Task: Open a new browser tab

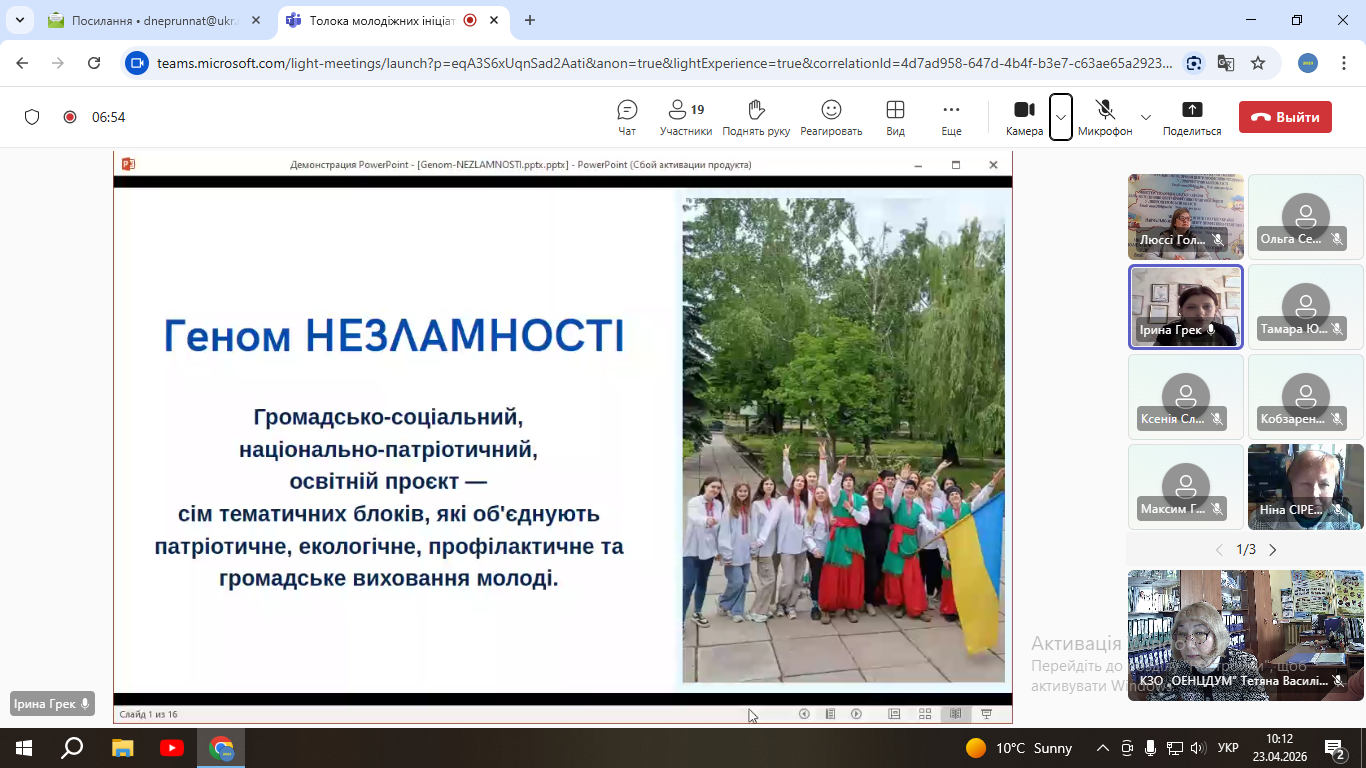Action: pos(530,20)
